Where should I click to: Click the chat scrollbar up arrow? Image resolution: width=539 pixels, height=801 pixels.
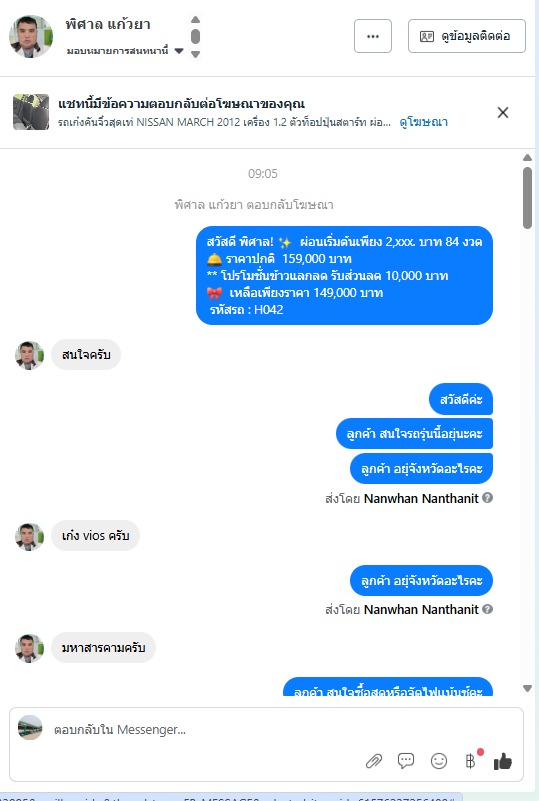pos(527,158)
